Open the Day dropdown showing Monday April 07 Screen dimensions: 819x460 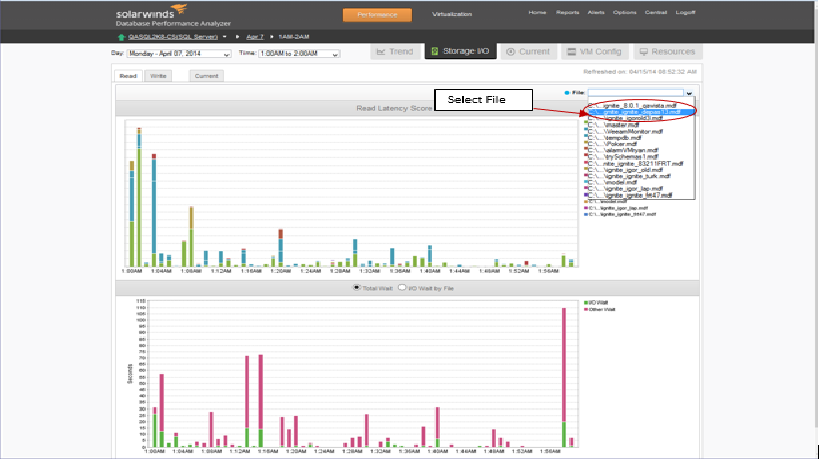coord(179,54)
